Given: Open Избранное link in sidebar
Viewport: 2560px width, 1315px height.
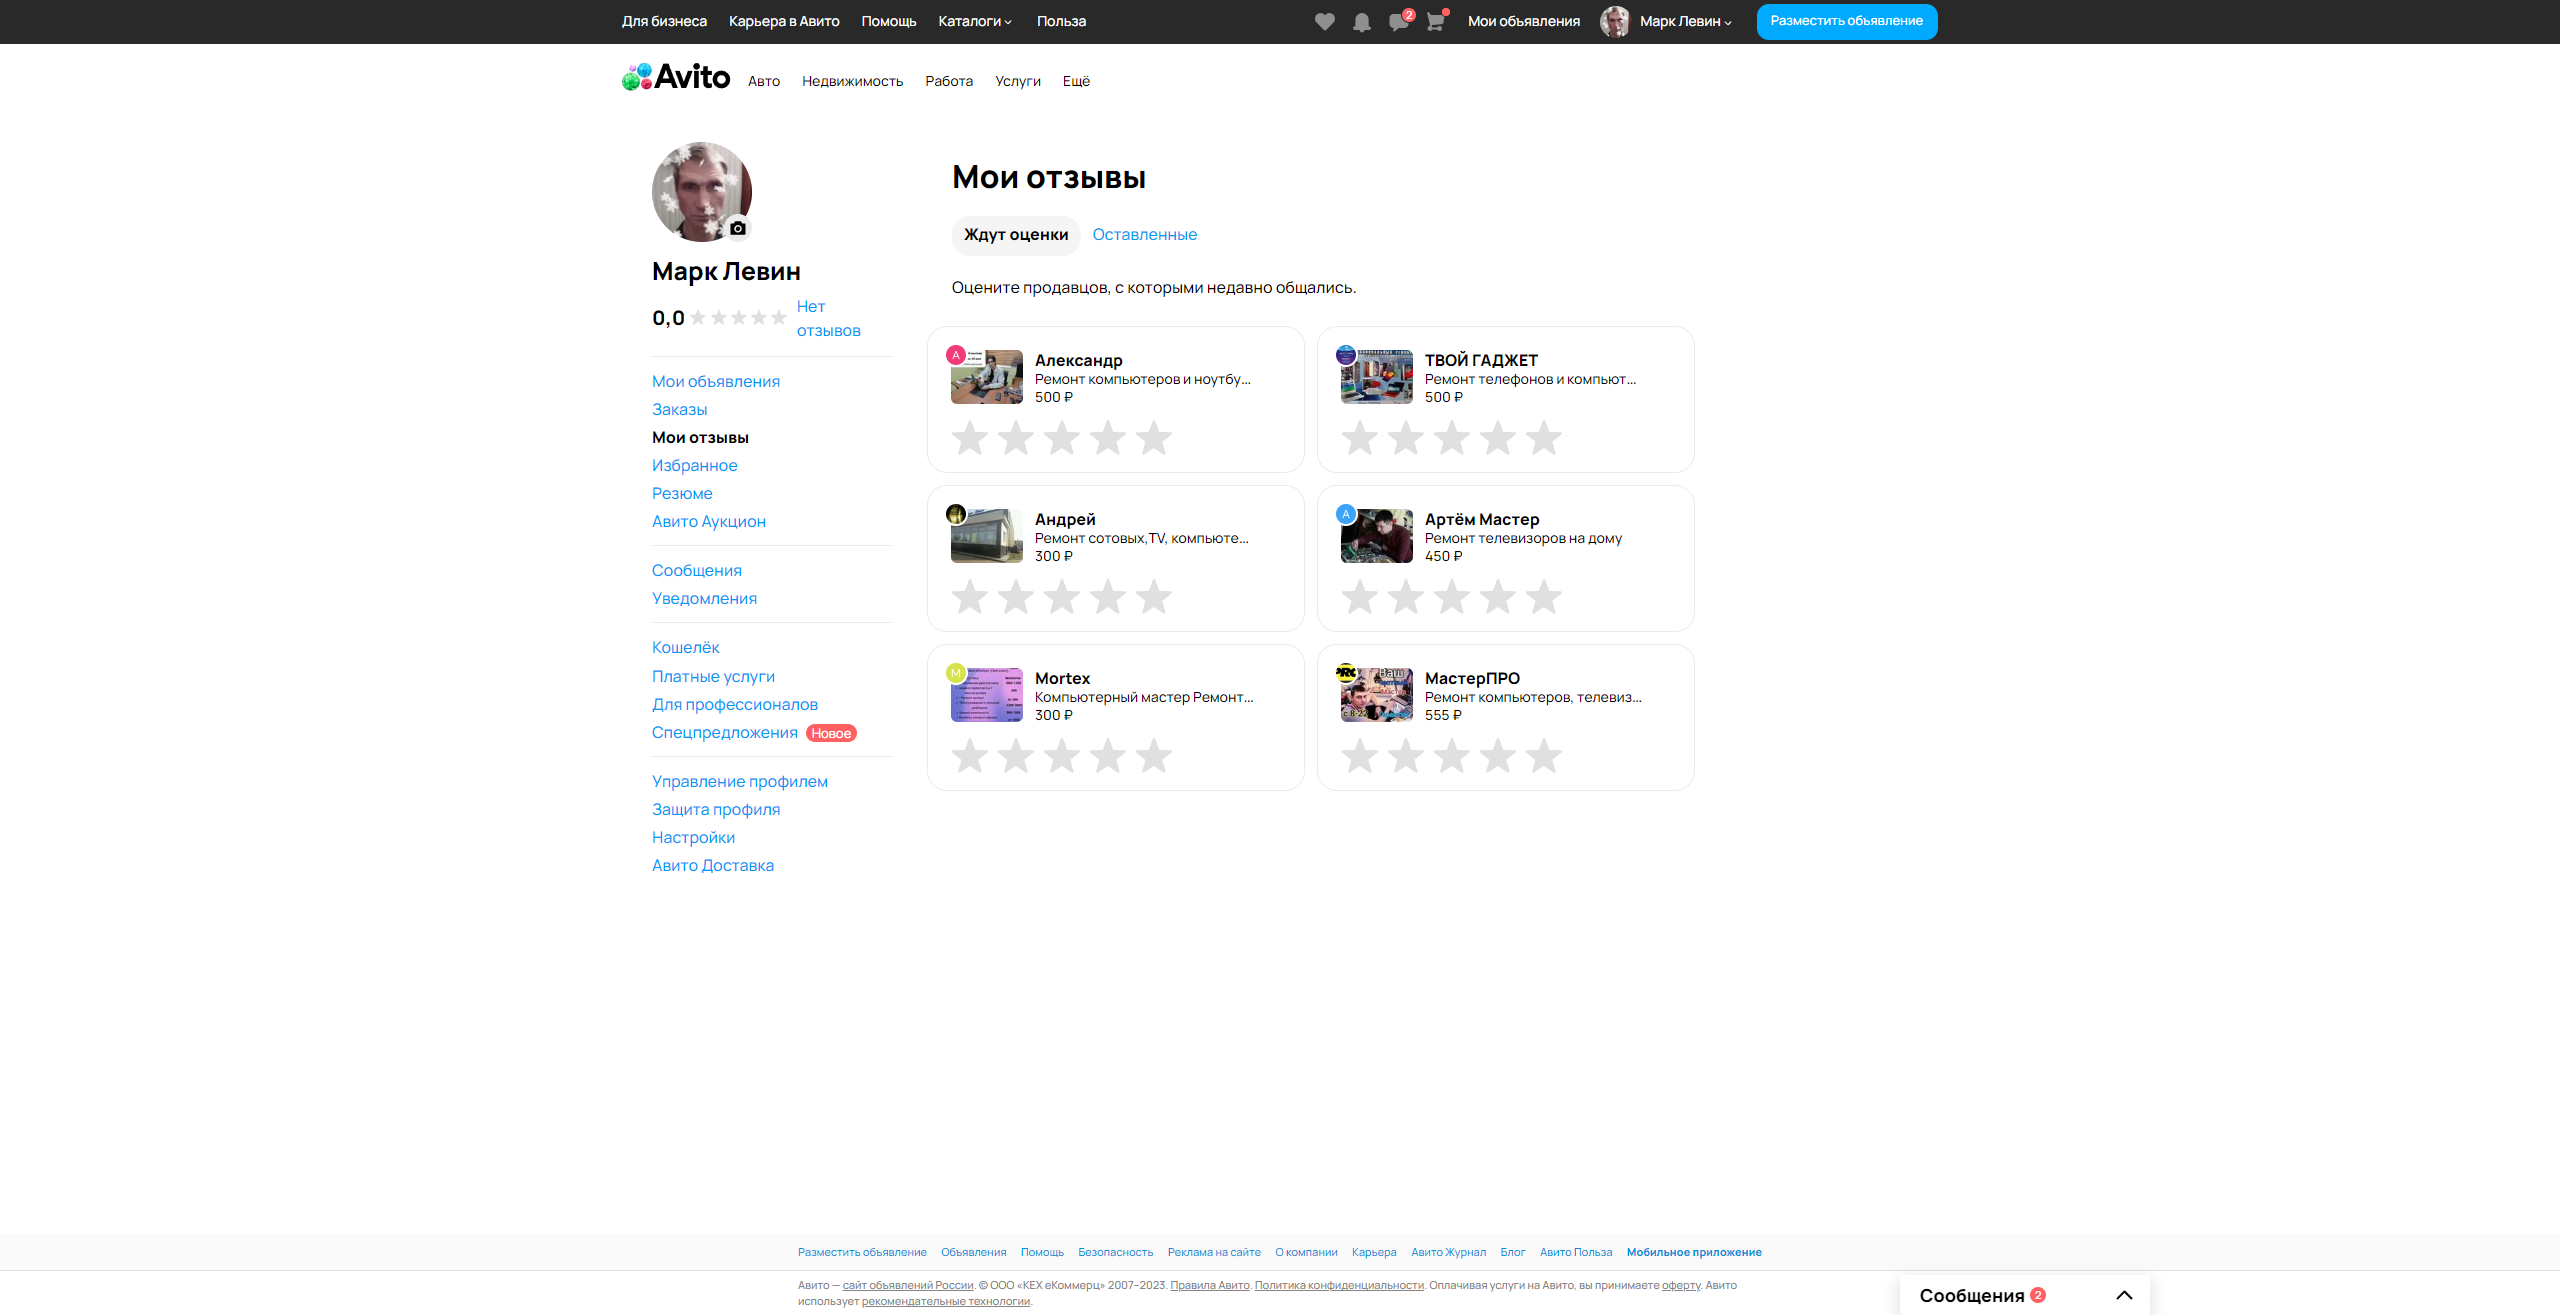Looking at the screenshot, I should tap(694, 465).
